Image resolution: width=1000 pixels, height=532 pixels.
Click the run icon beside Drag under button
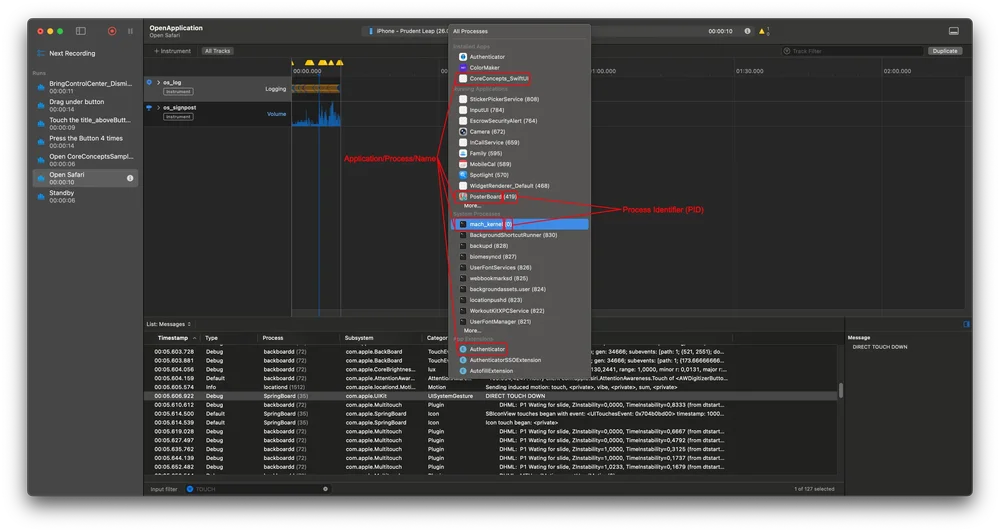pos(41,105)
